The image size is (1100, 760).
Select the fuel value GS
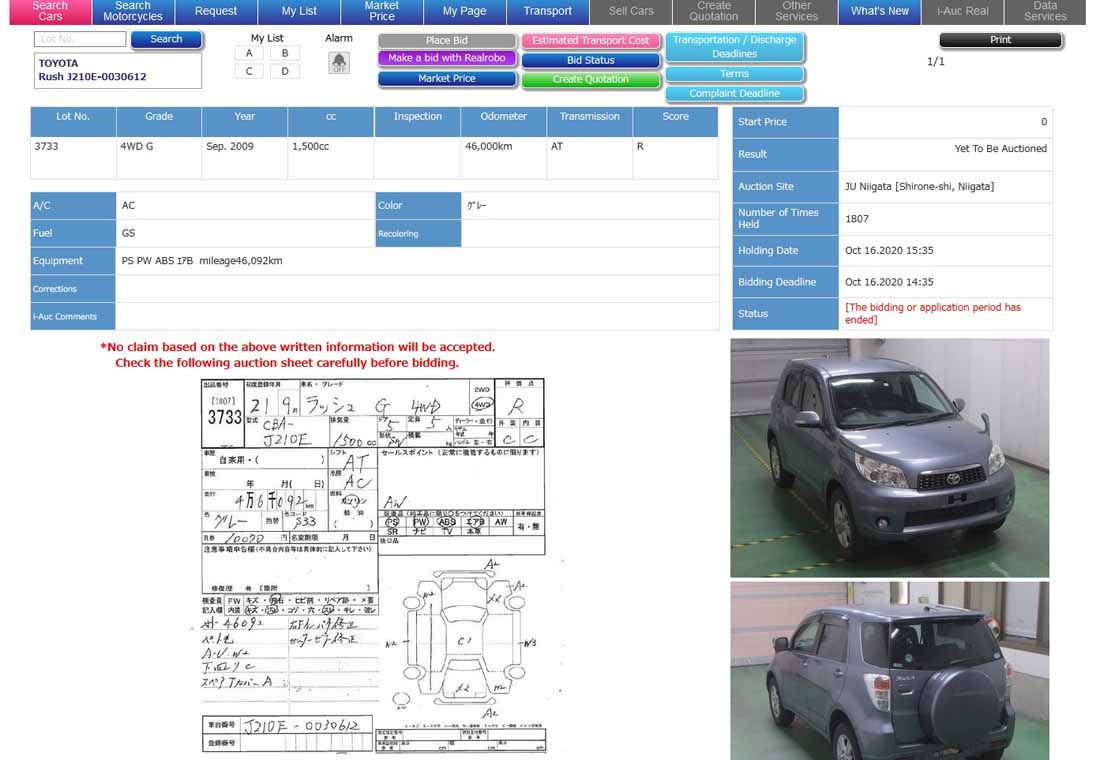point(128,233)
